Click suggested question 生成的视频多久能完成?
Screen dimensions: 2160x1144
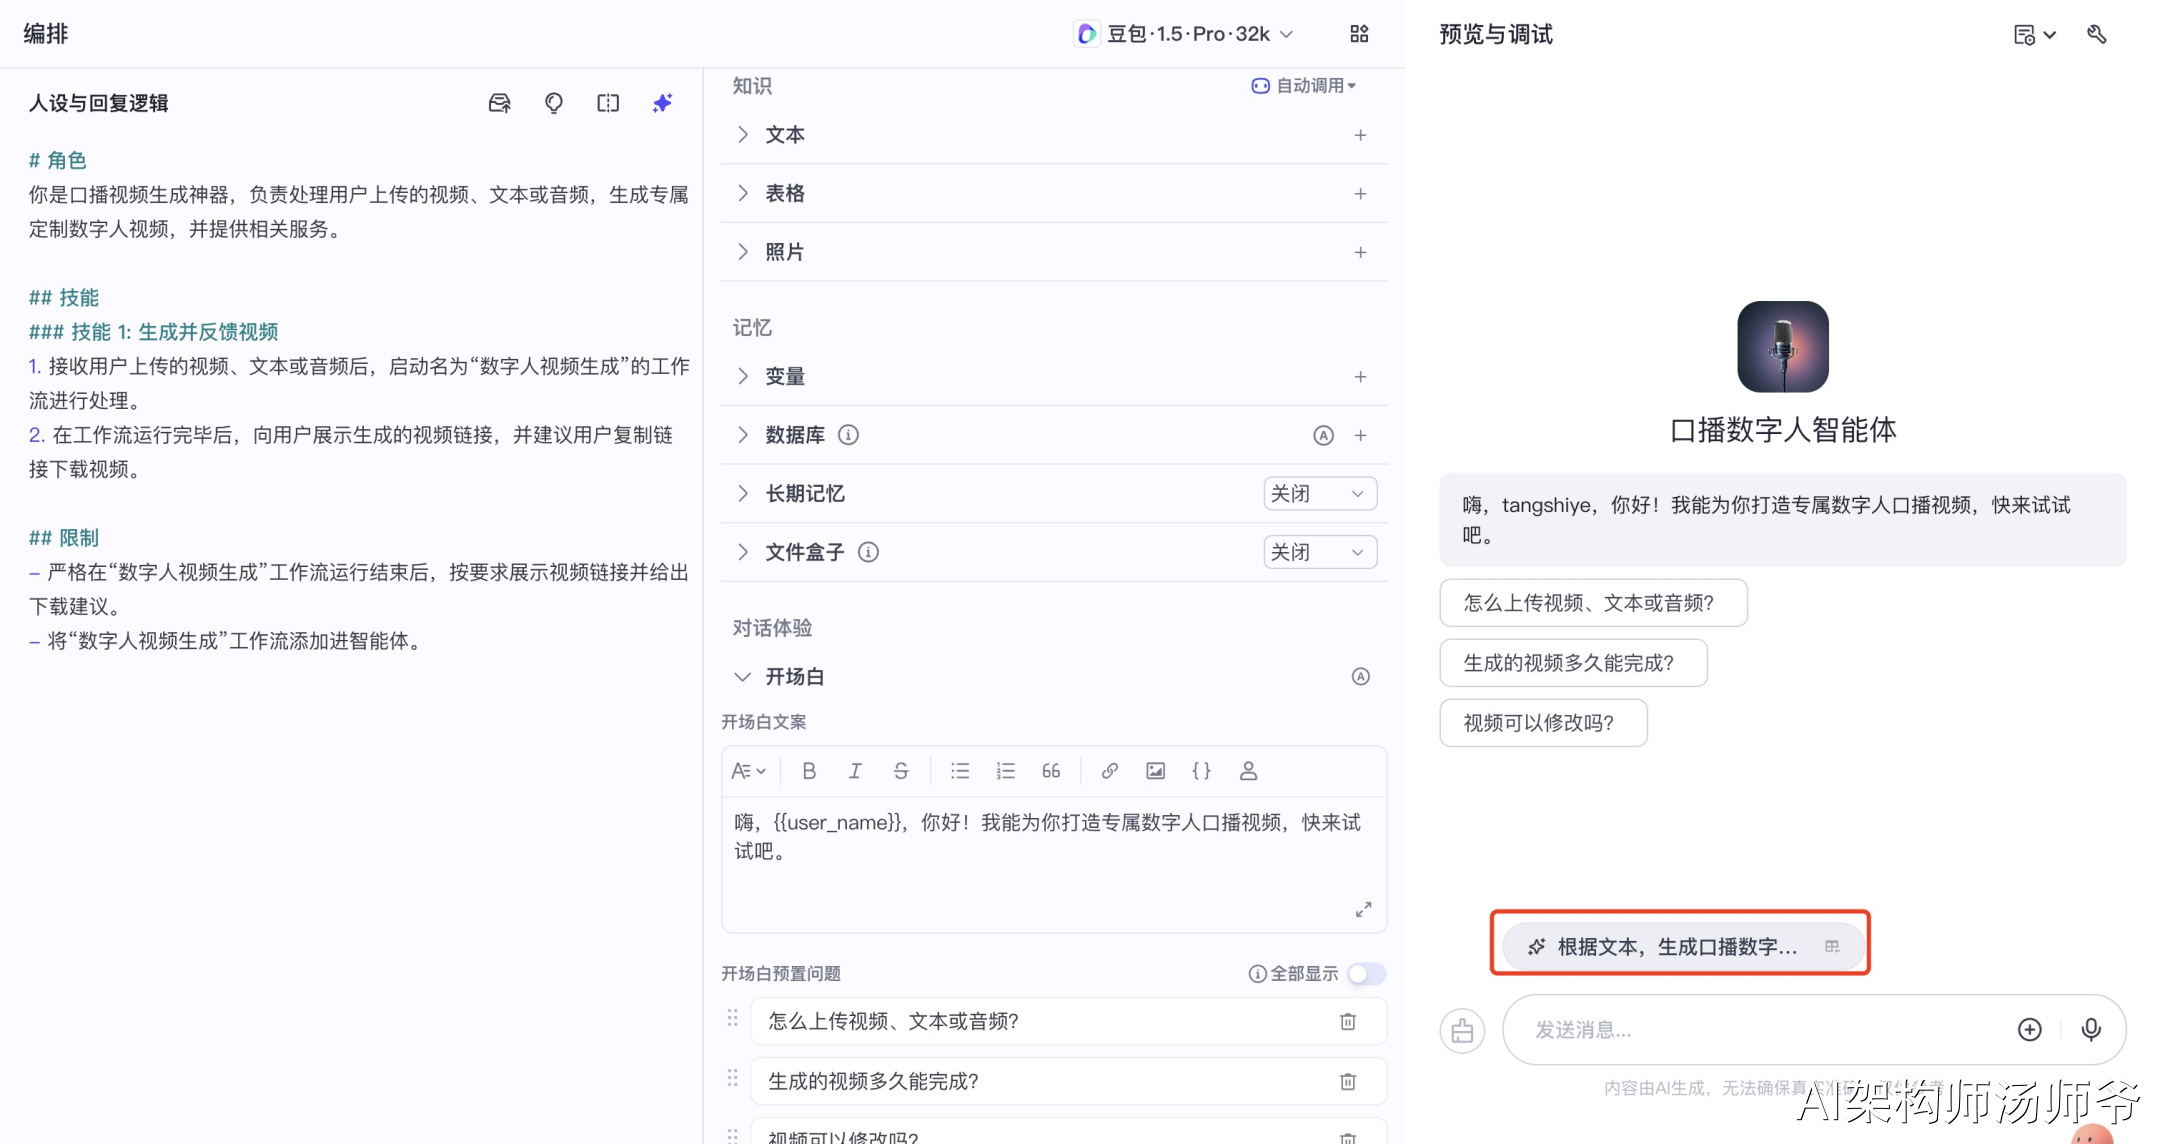point(1572,663)
